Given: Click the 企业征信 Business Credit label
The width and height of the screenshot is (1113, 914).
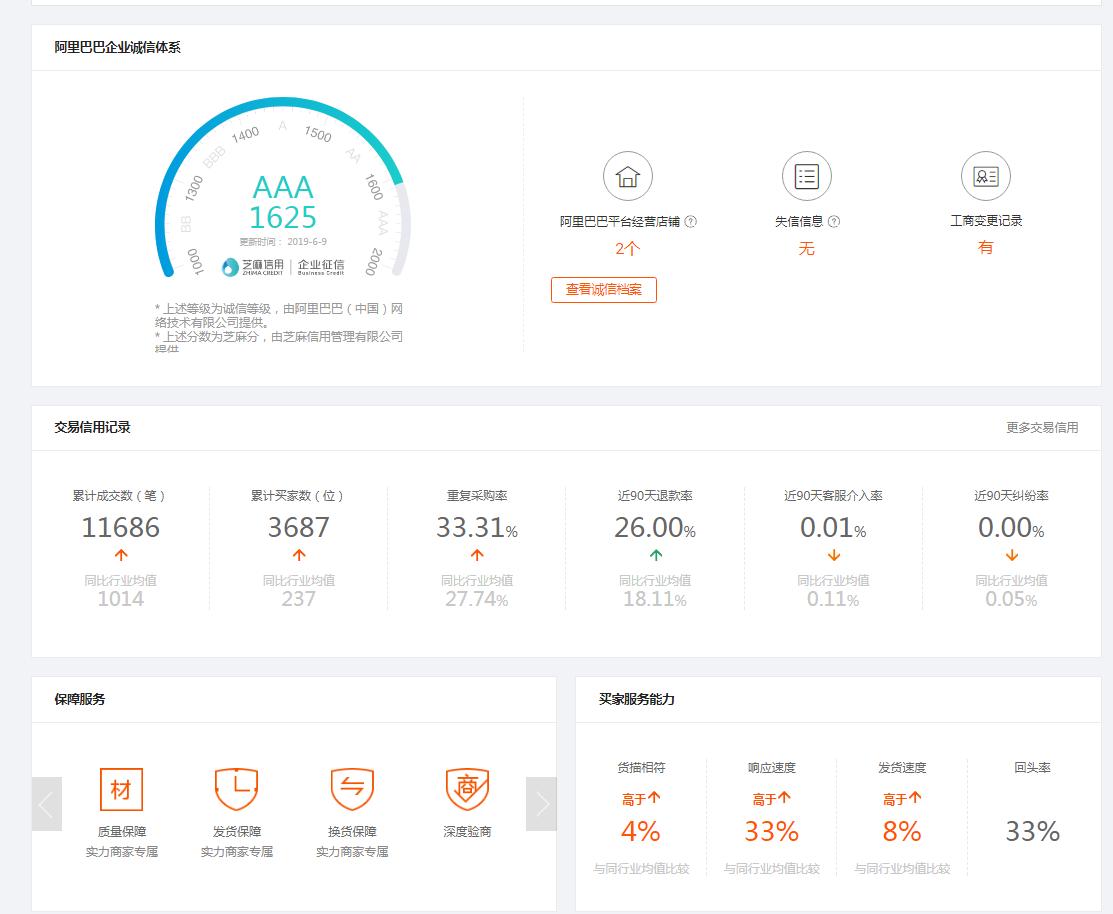Looking at the screenshot, I should click(321, 267).
